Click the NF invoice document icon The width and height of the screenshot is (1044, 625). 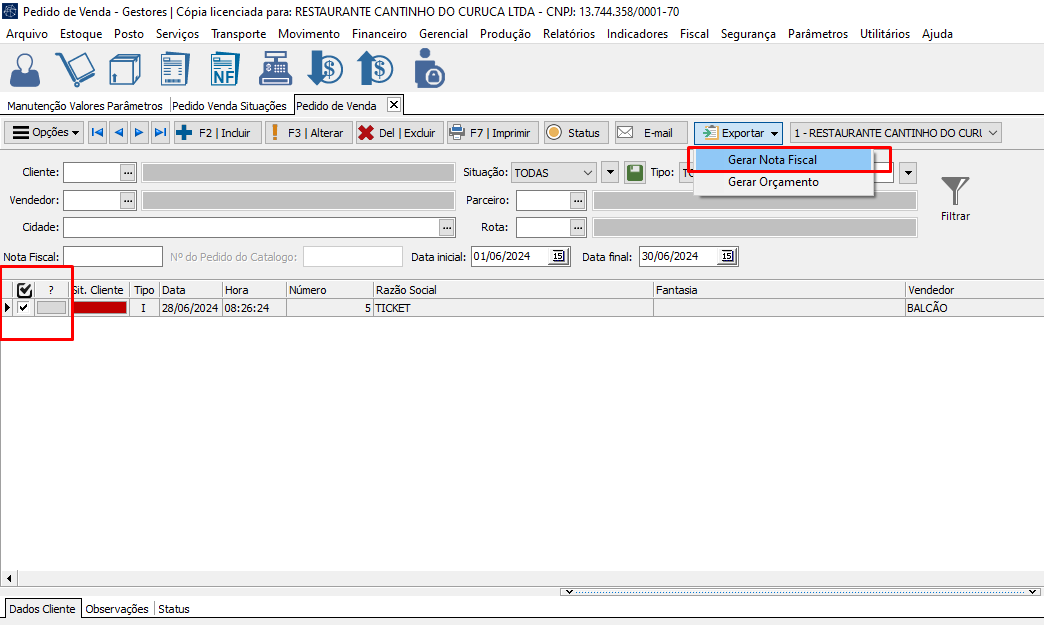[226, 69]
